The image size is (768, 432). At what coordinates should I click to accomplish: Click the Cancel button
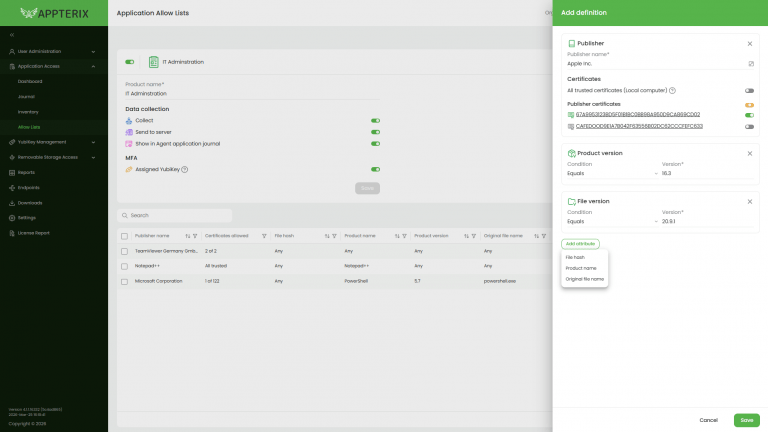tap(708, 420)
